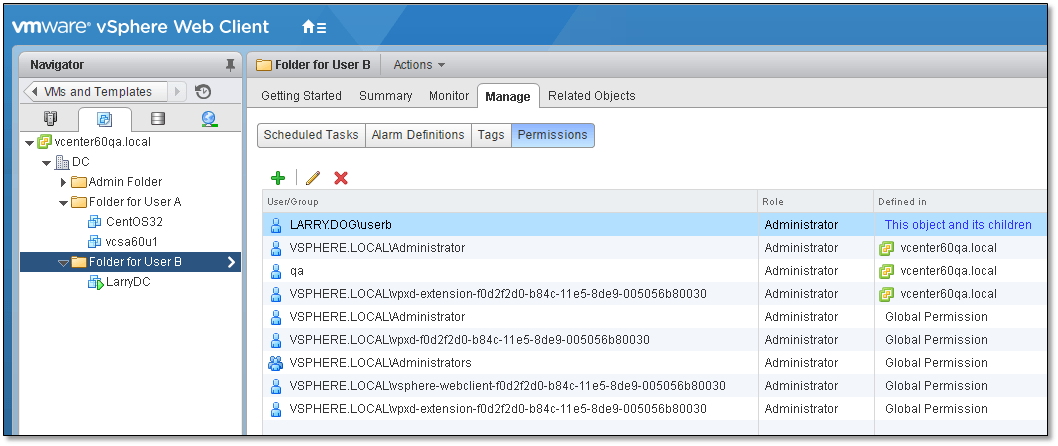Screen dimensions: 1058x446
Task: Switch to Hosts and Clusters inventory tab
Action: pos(51,119)
